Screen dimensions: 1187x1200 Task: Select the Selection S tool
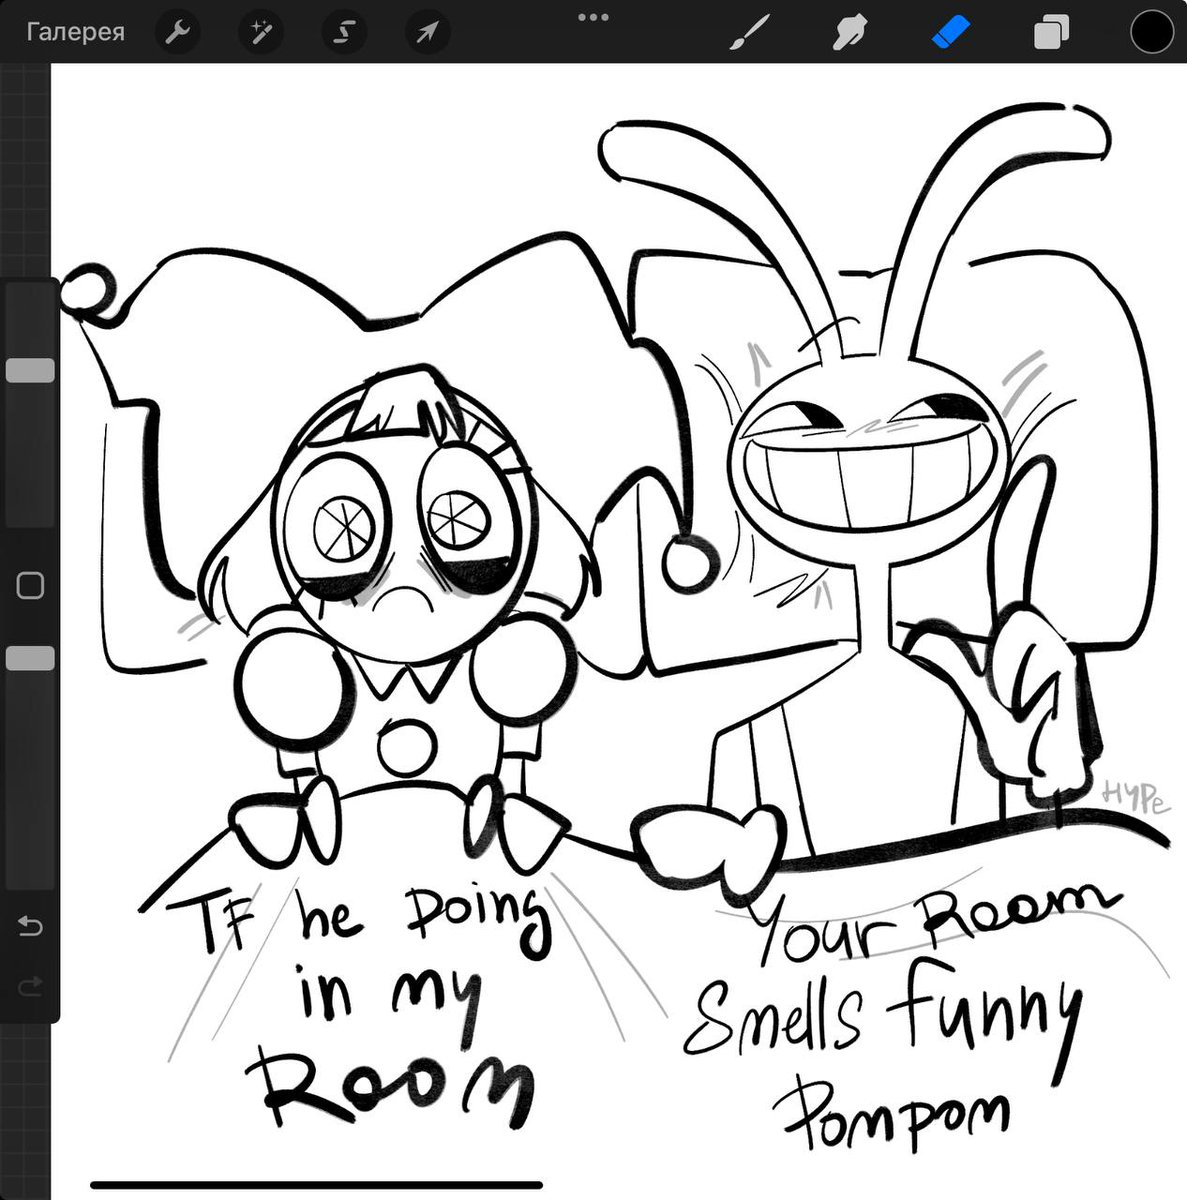click(343, 33)
